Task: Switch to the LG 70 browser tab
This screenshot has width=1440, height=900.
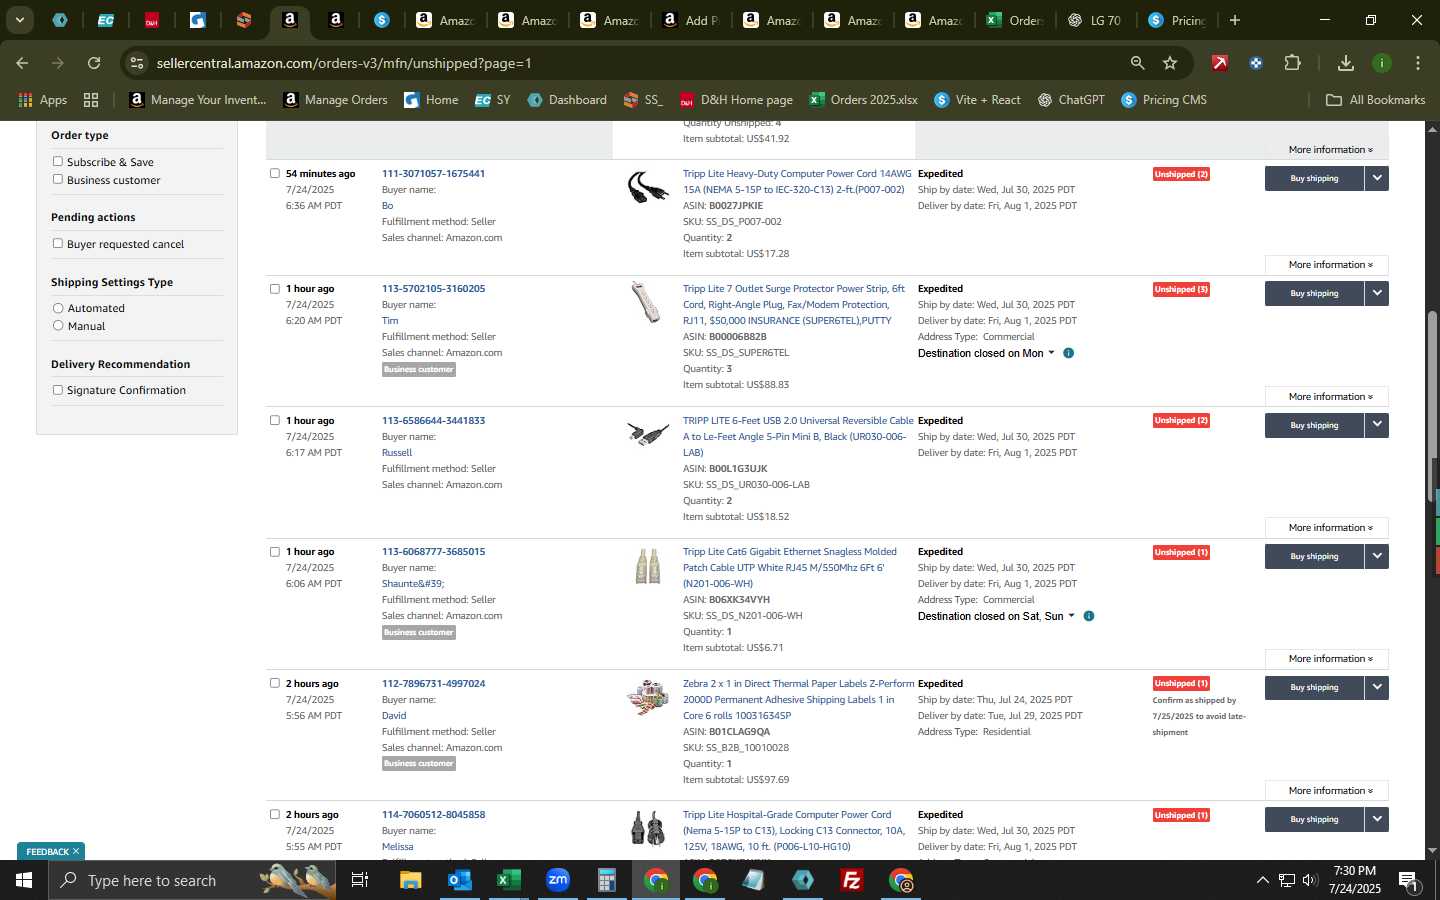Action: (1095, 20)
